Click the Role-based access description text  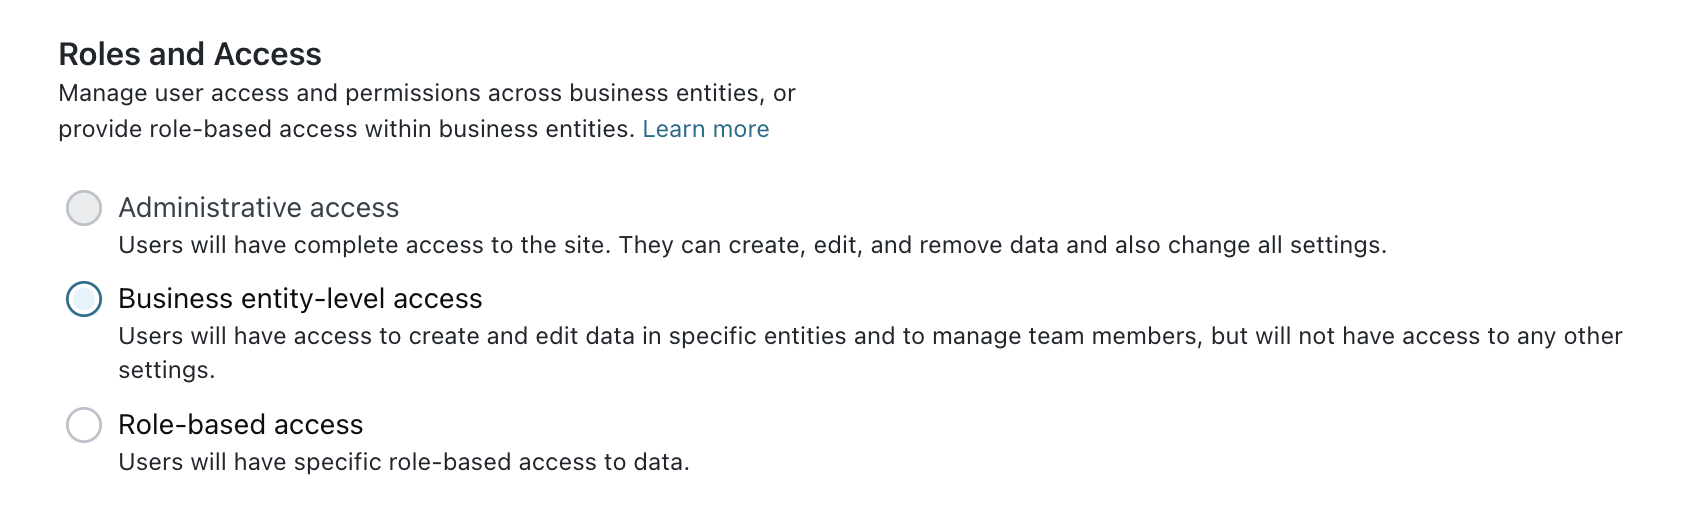404,462
